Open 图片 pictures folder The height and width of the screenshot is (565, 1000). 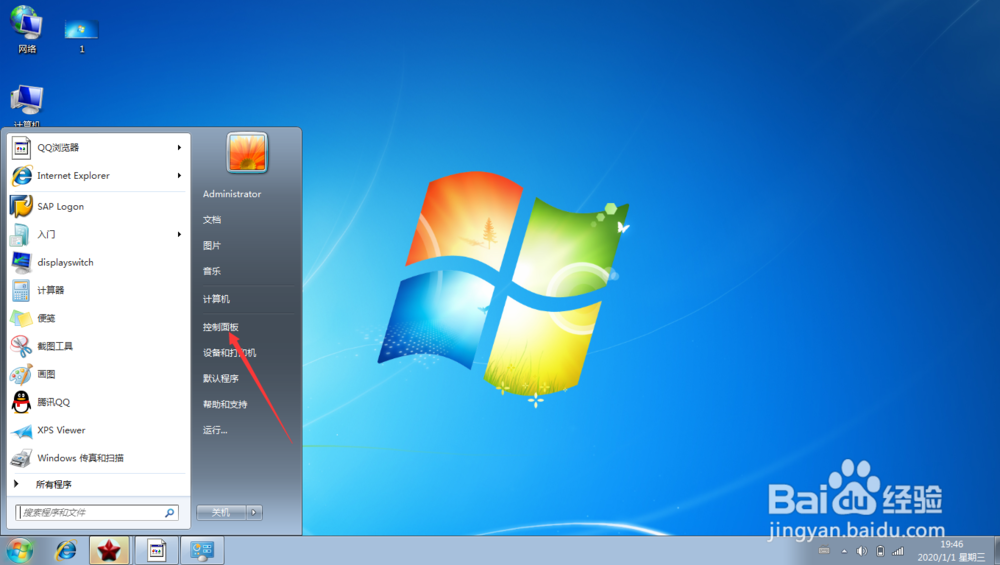coord(212,245)
